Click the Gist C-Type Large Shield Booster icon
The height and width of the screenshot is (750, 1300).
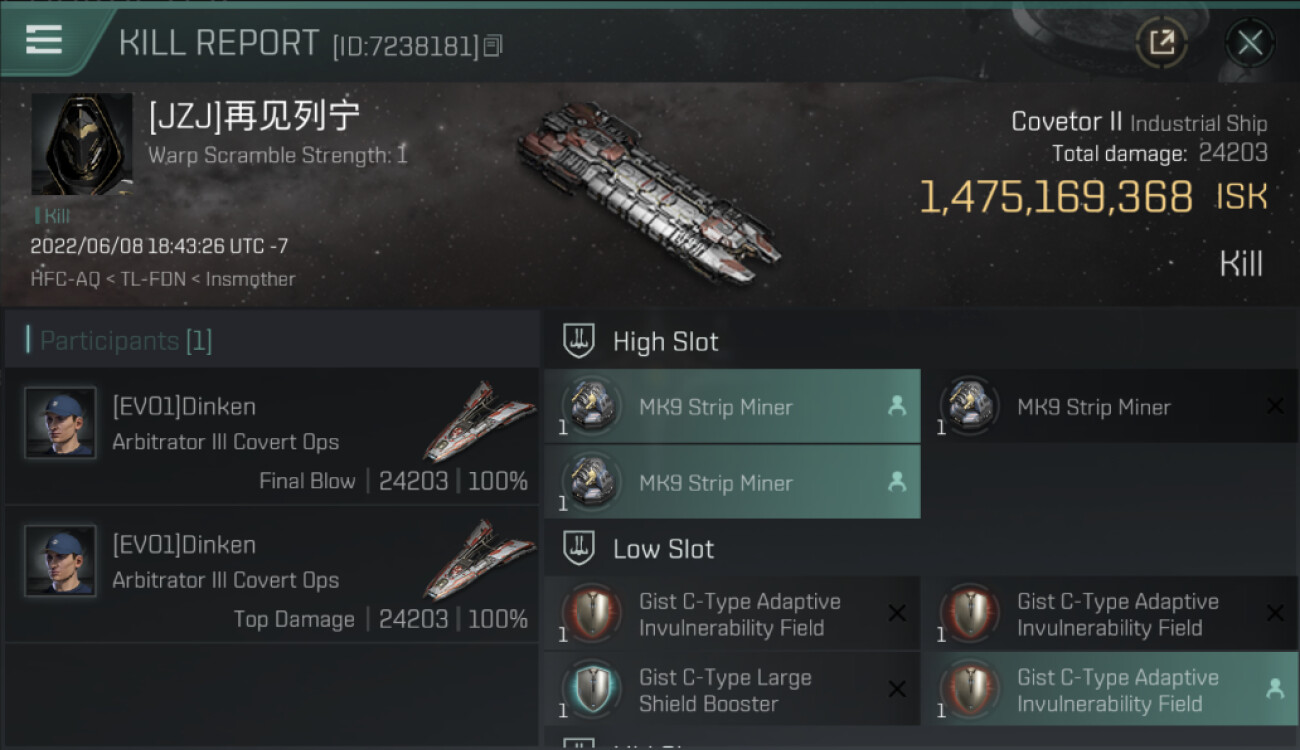coord(592,690)
